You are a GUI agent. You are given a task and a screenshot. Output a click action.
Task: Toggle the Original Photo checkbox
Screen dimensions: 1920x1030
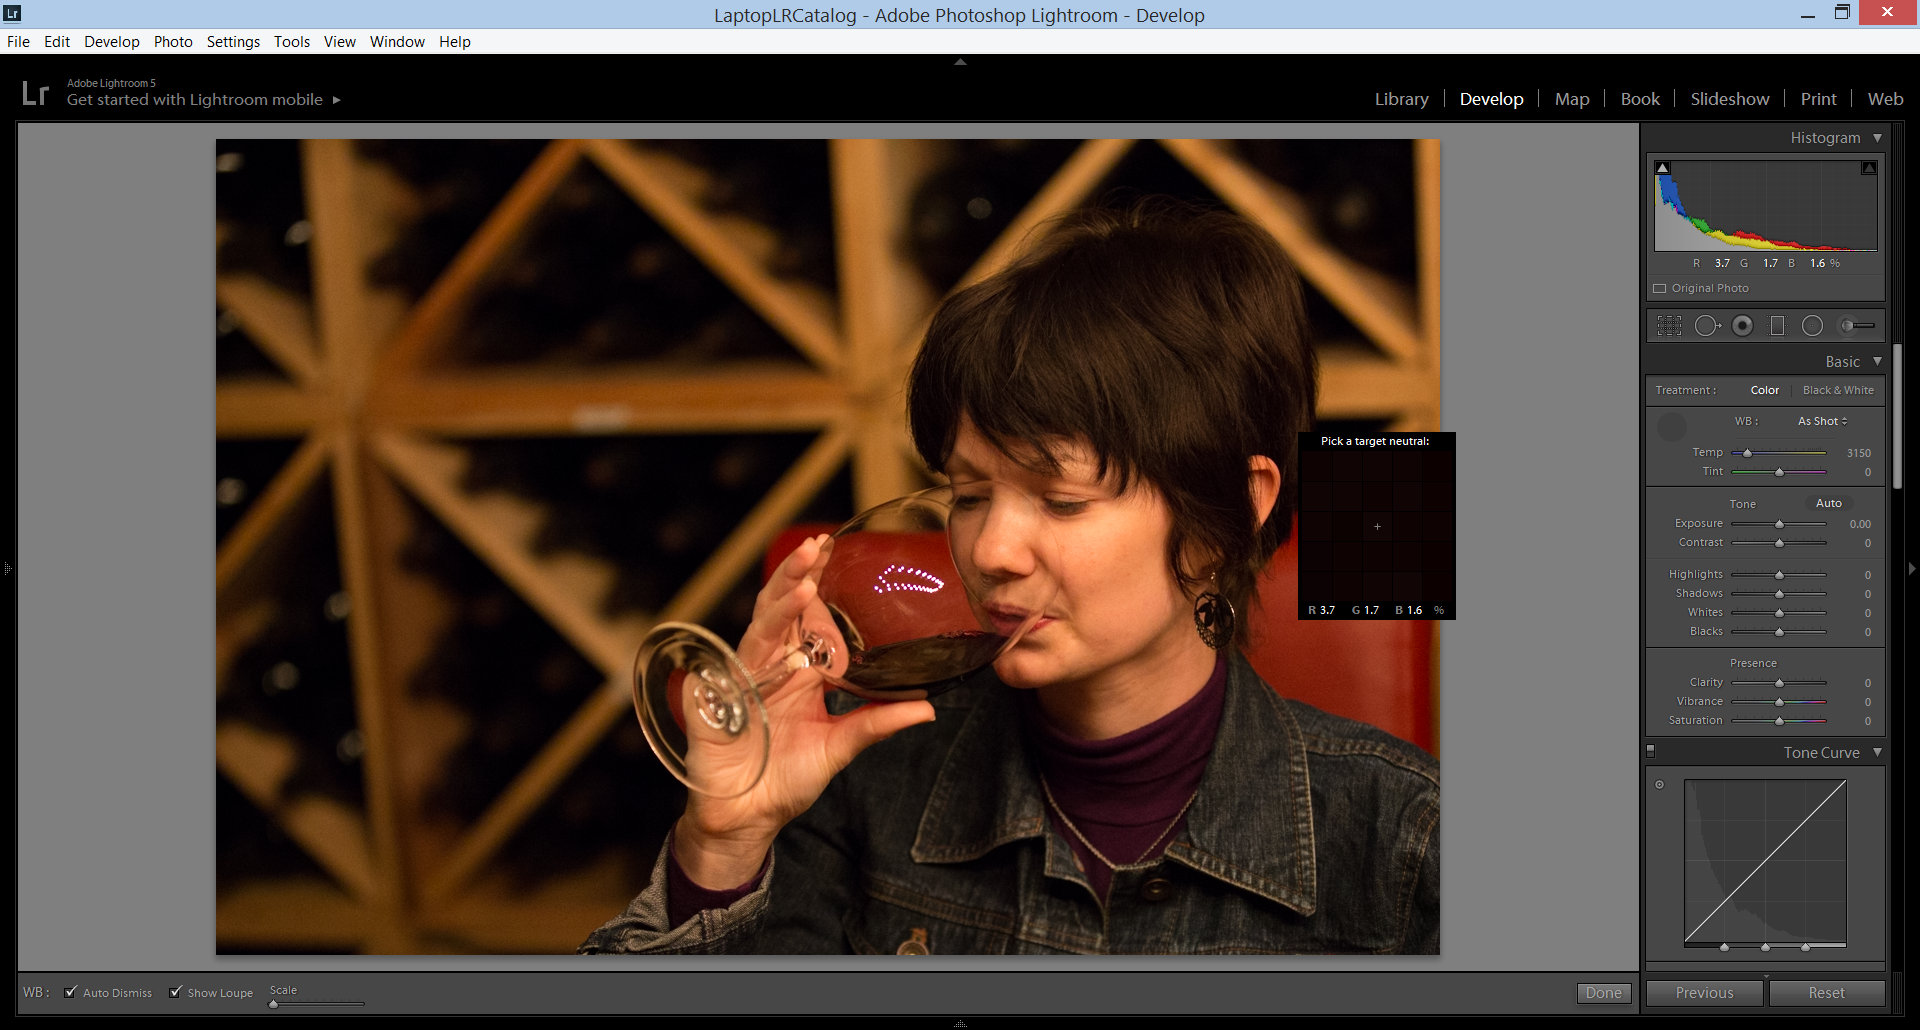[1660, 288]
